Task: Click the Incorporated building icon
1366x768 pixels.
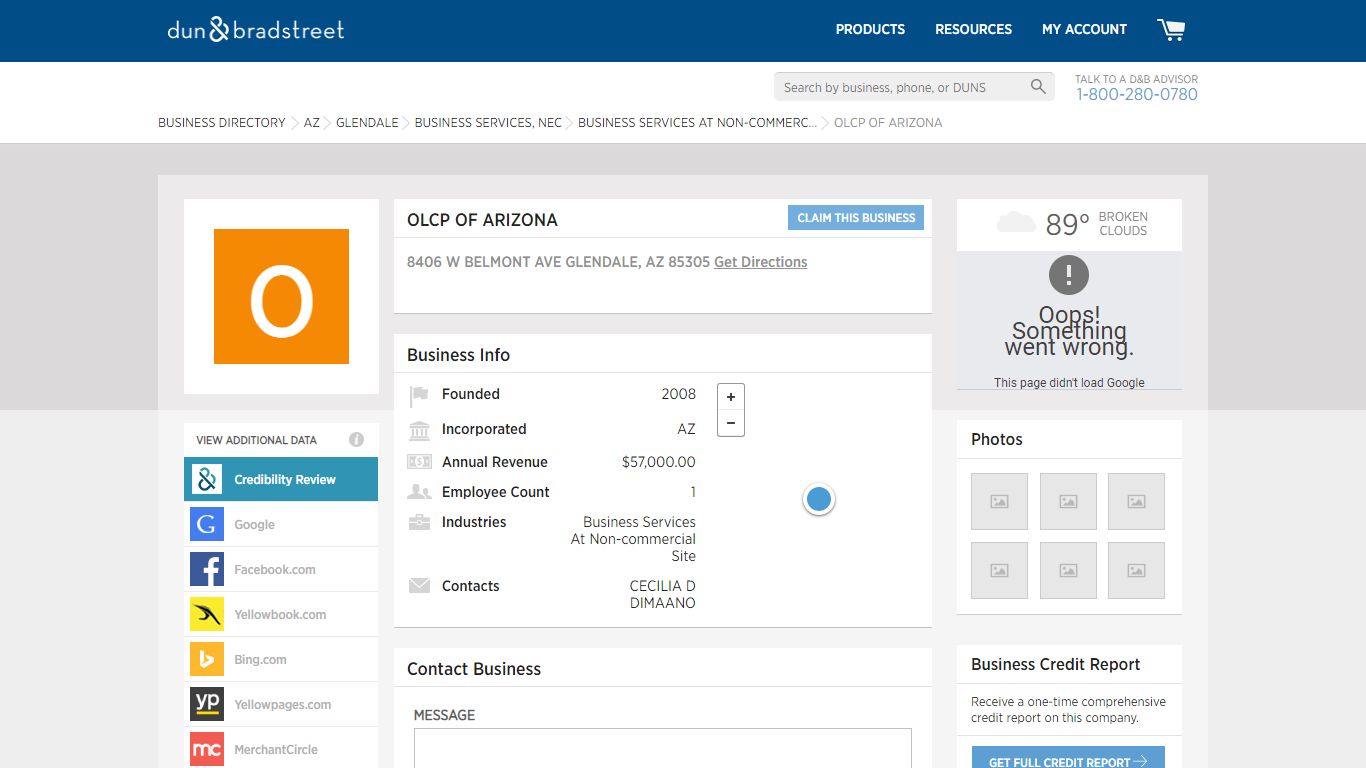Action: point(419,430)
